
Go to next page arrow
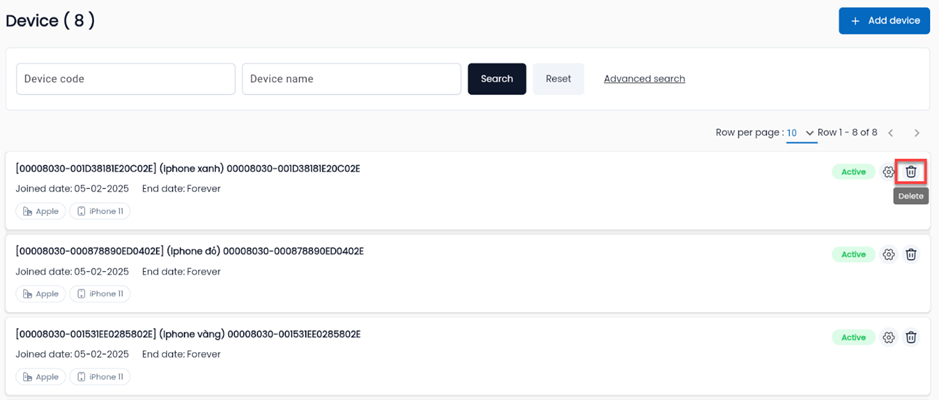[x=917, y=133]
